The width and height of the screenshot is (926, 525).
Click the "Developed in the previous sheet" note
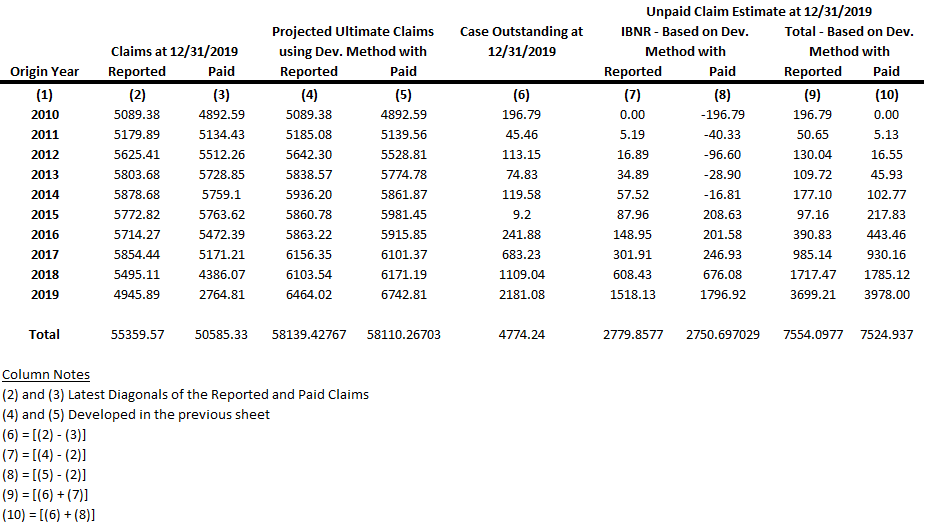point(185,414)
